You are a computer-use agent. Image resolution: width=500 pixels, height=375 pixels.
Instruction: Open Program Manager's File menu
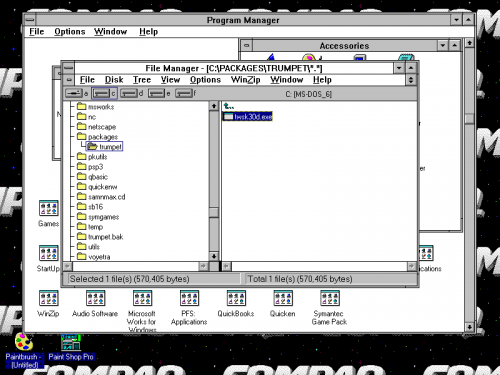[37, 32]
